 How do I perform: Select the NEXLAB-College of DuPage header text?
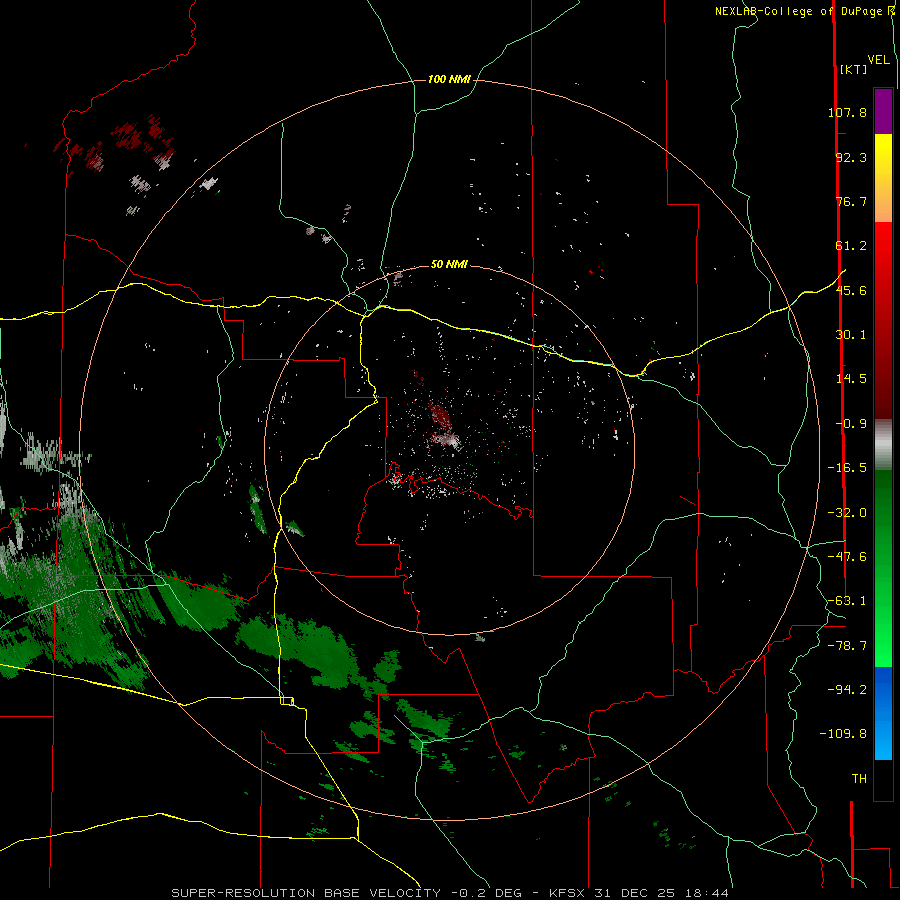[x=798, y=11]
